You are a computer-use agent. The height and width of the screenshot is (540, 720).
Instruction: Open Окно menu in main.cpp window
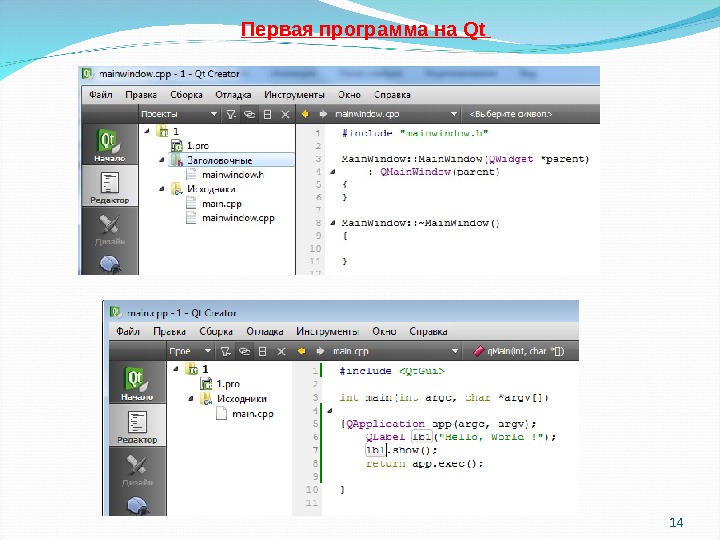coord(384,331)
